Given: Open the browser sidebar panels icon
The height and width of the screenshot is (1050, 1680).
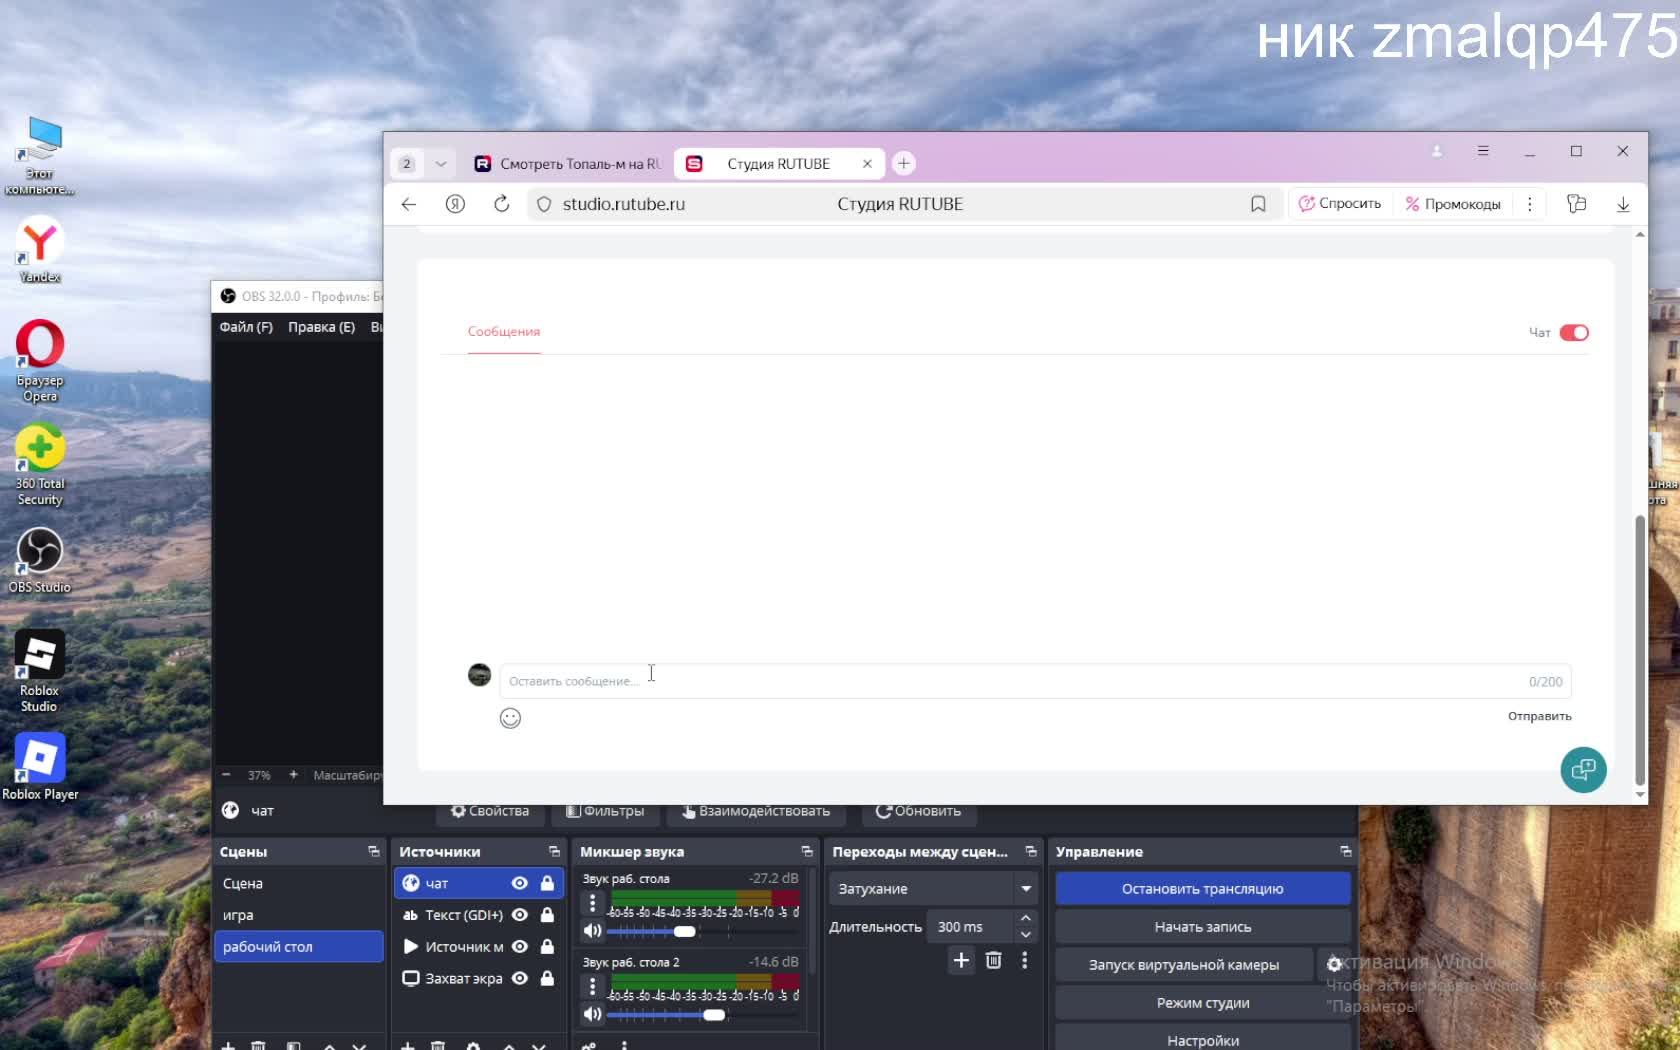Looking at the screenshot, I should (1577, 204).
